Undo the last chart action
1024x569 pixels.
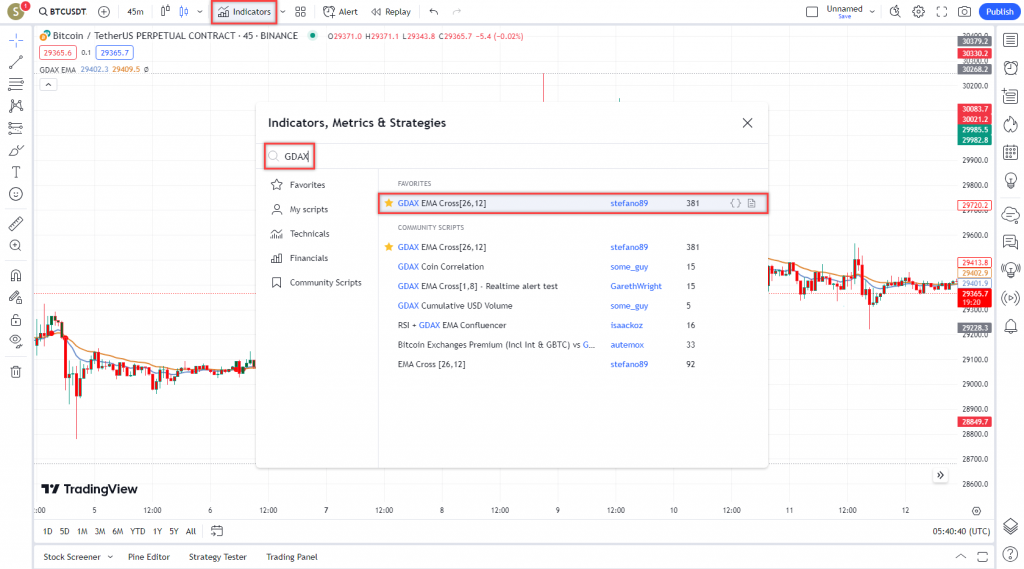pos(434,12)
